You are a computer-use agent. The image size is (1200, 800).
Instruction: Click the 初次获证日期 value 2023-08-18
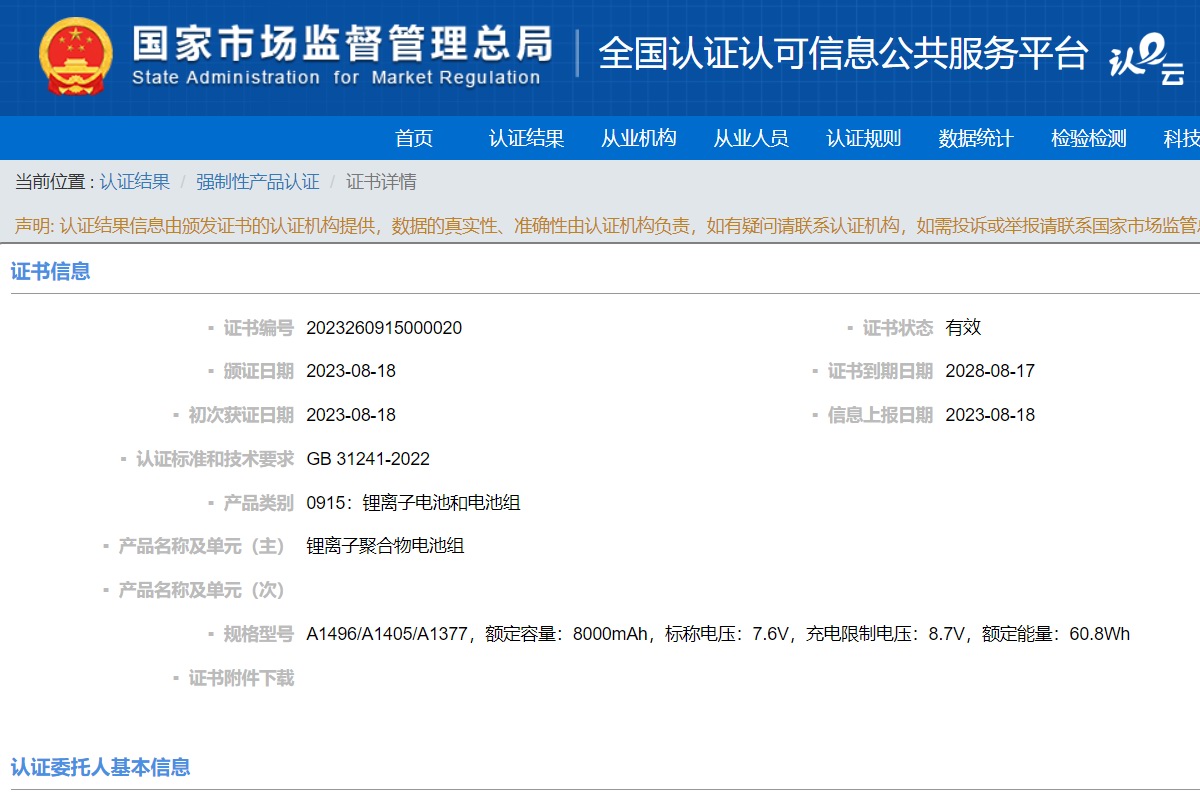click(x=351, y=415)
